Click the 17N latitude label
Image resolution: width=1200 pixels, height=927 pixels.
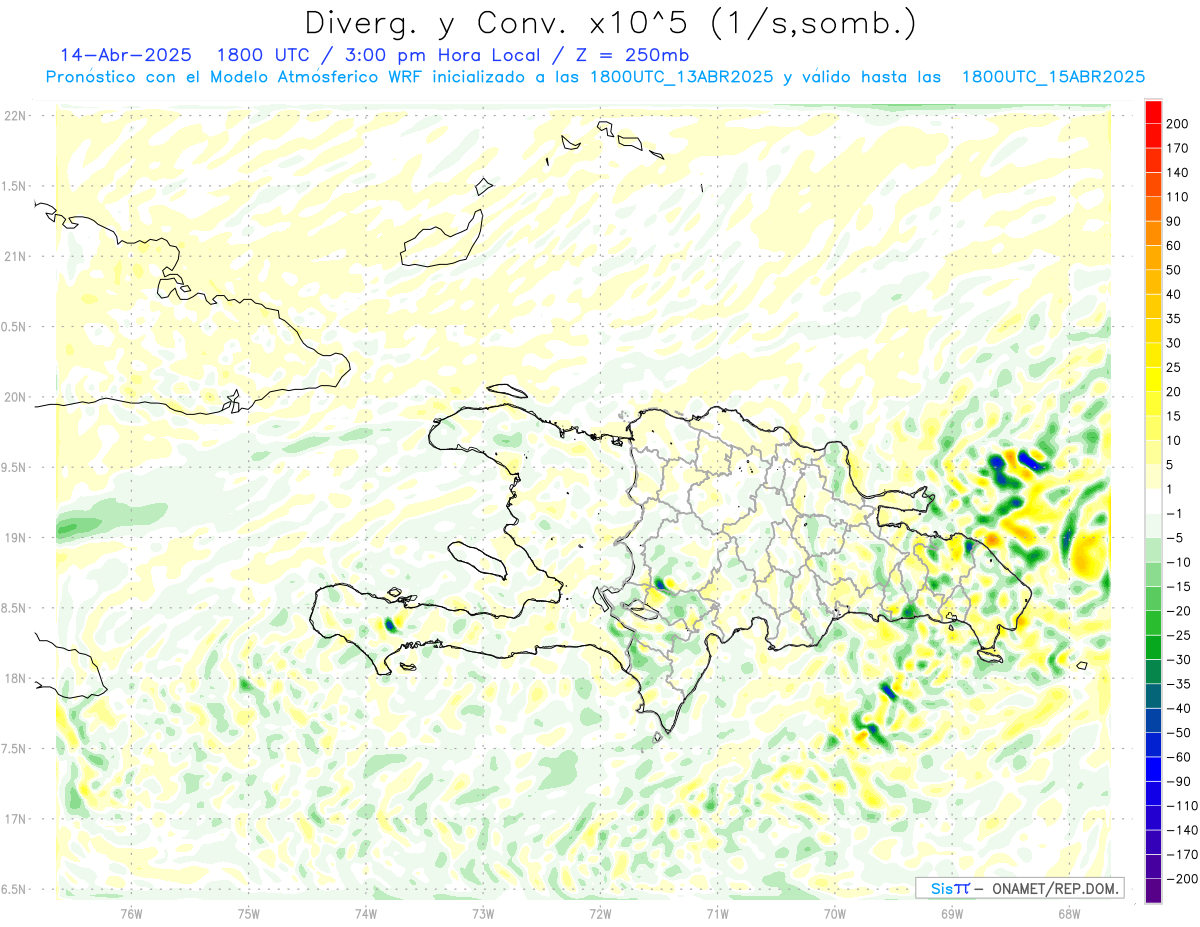15,818
